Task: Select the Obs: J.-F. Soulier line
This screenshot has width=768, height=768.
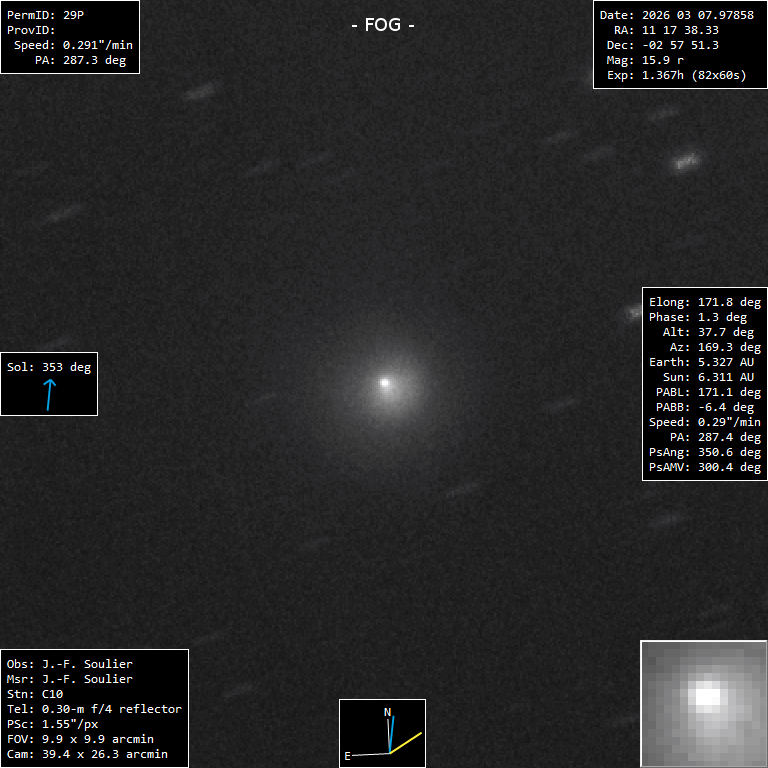Action: pos(69,664)
